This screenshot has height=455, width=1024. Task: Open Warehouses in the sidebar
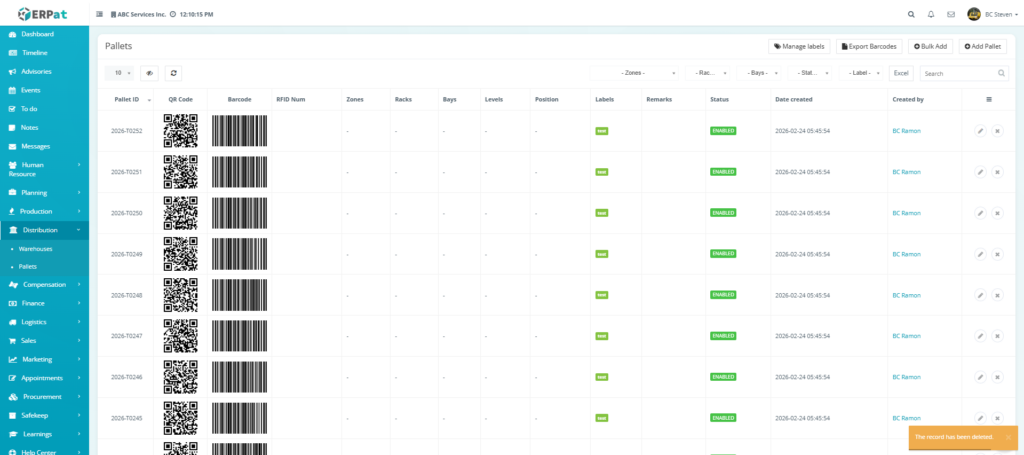tap(36, 248)
